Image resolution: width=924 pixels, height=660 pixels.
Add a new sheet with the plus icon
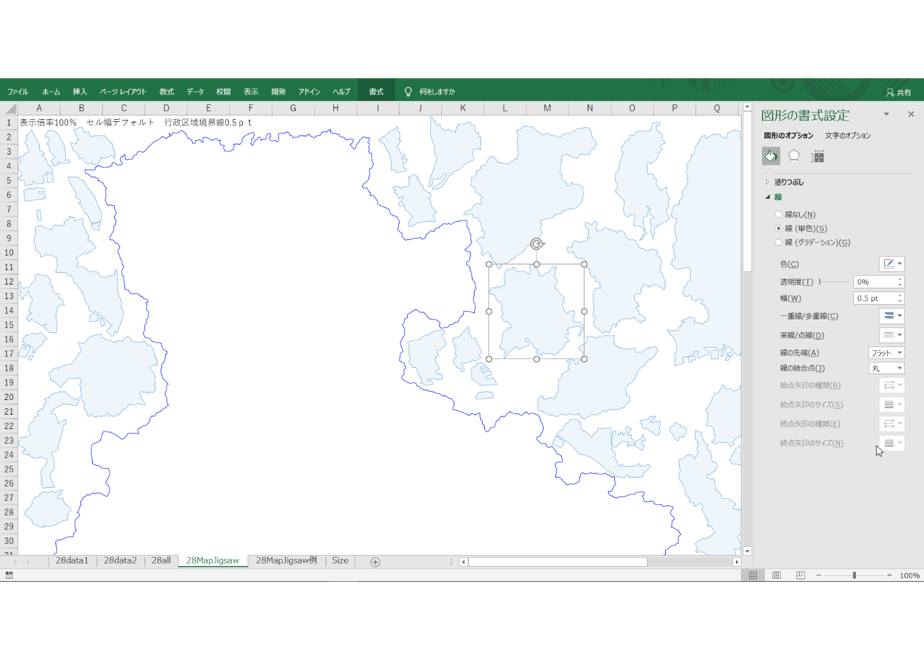click(375, 562)
